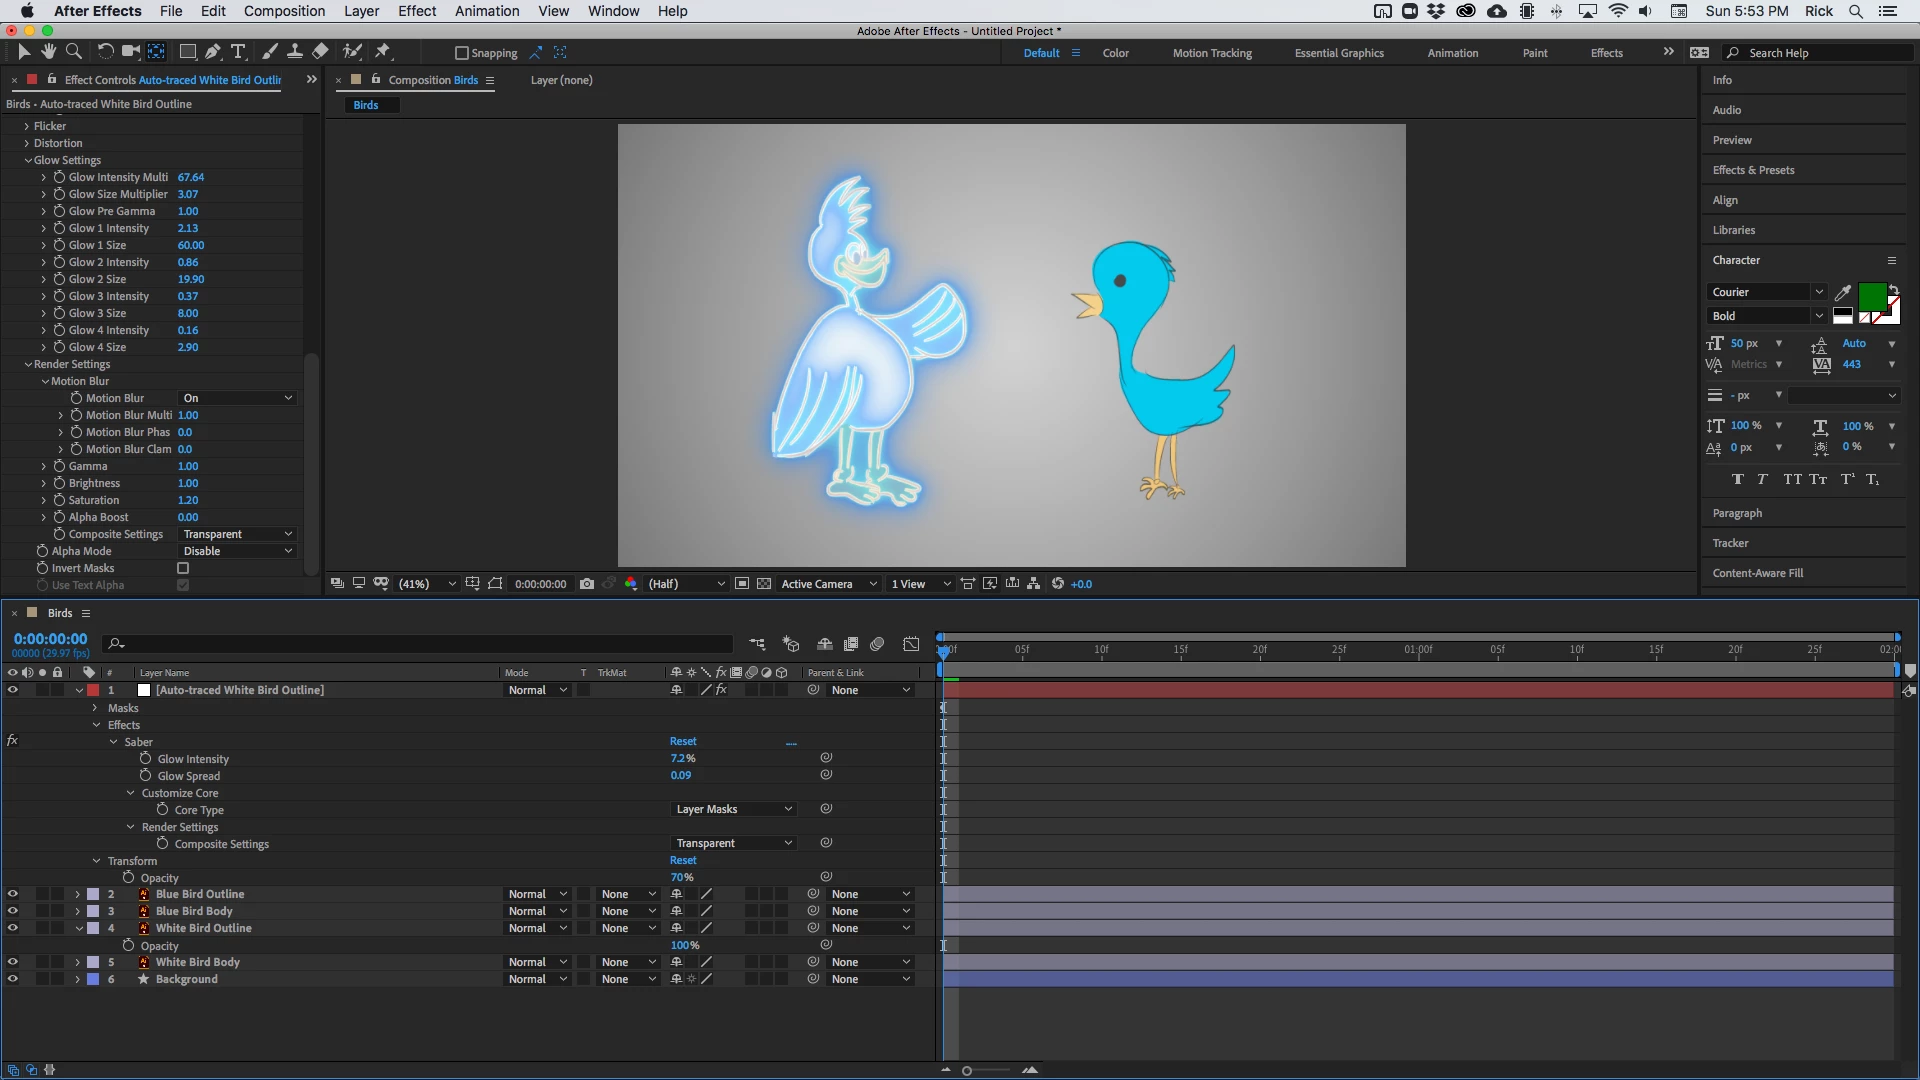This screenshot has height=1080, width=1920.
Task: Open the Motion Blur dropdown
Action: coord(238,398)
